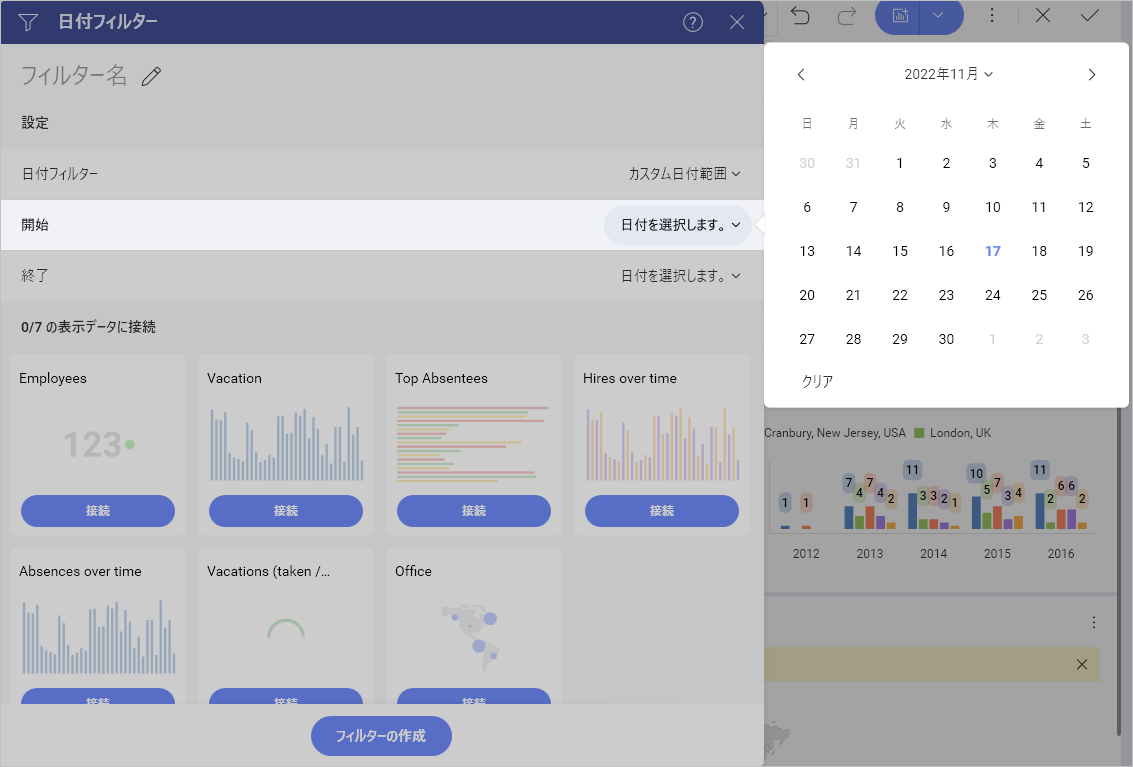Click the 2016 axis label in background chart

1060,554
